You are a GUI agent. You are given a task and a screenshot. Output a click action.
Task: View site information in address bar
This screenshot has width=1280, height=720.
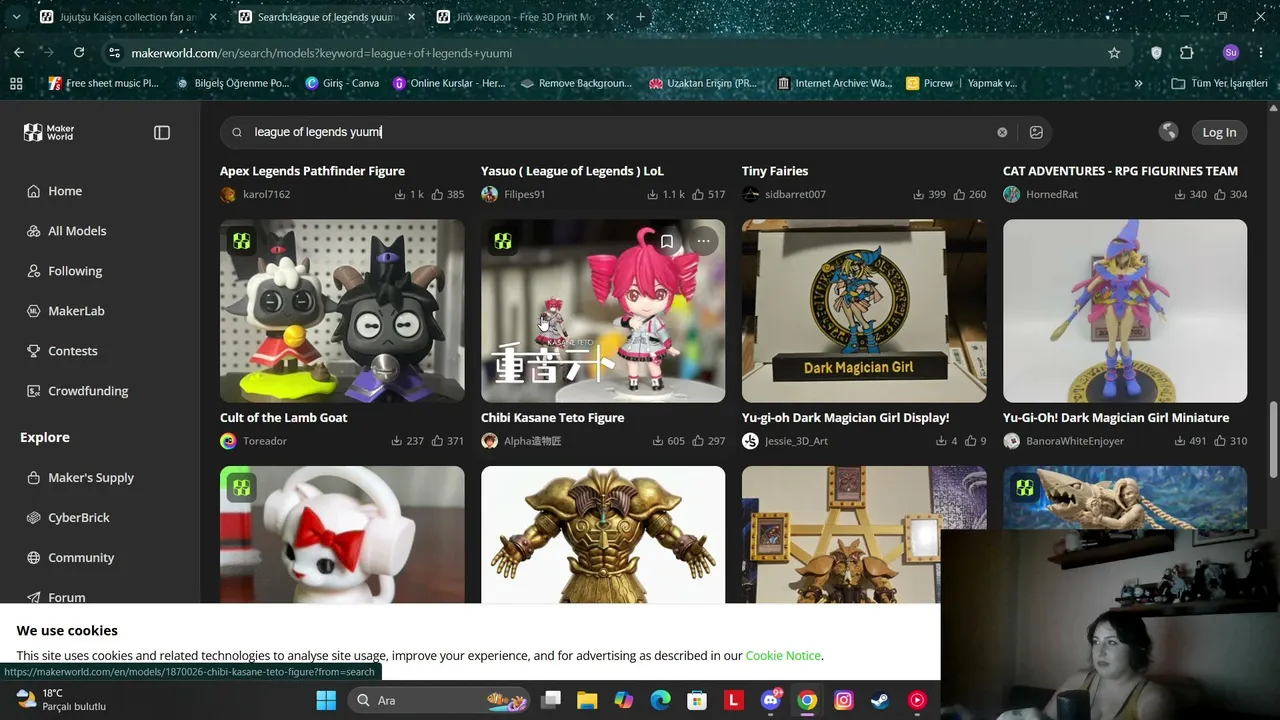[x=114, y=53]
